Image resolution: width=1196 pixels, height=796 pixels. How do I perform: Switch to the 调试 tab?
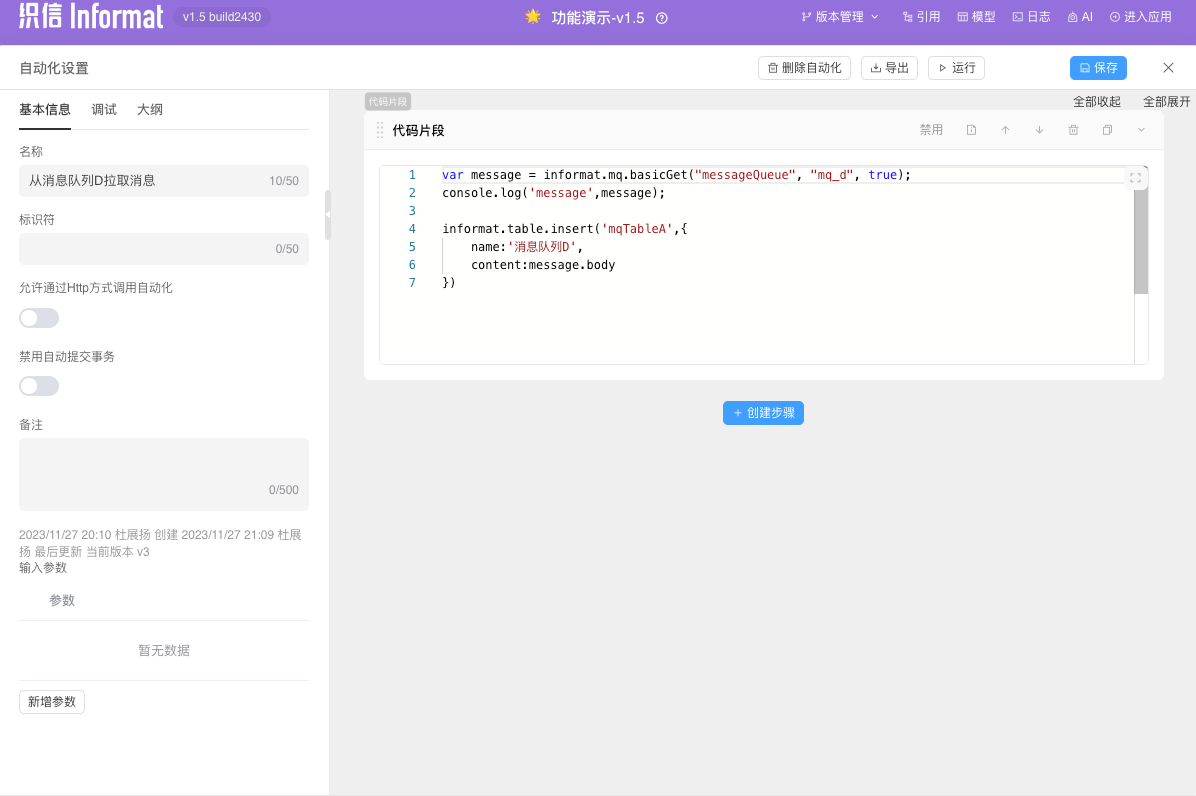[103, 109]
